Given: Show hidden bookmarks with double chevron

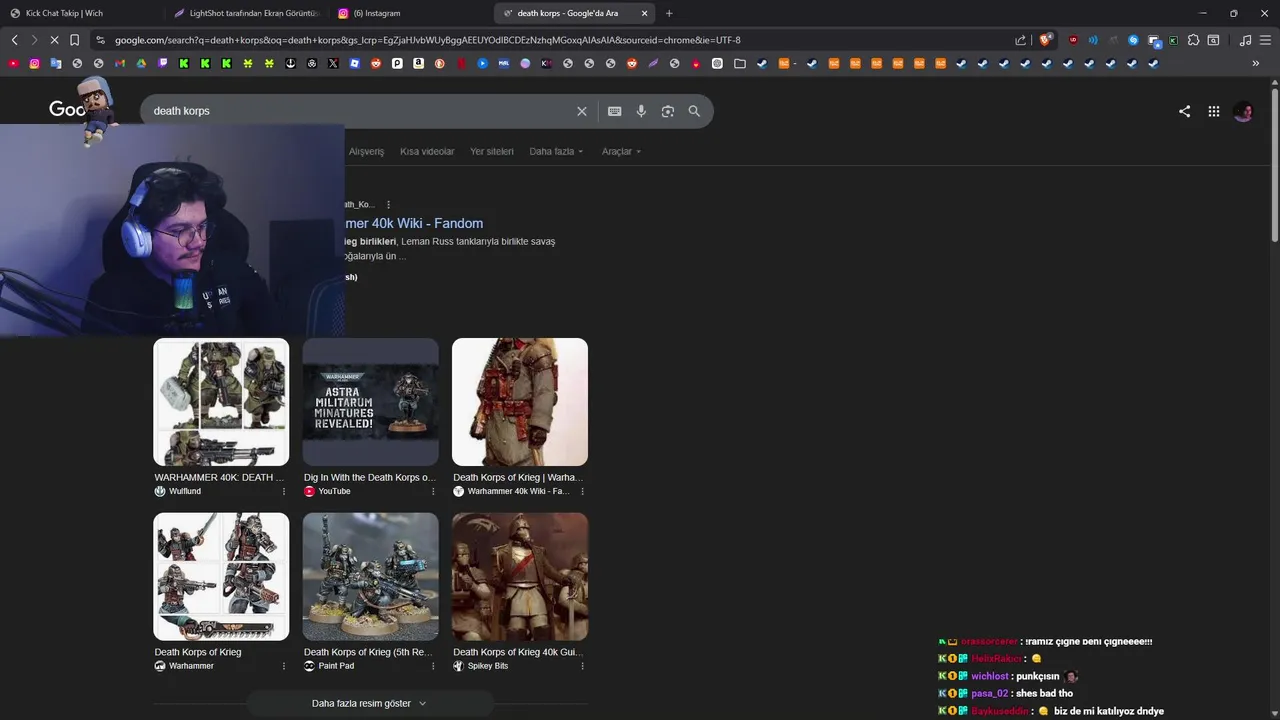Looking at the screenshot, I should [1255, 63].
